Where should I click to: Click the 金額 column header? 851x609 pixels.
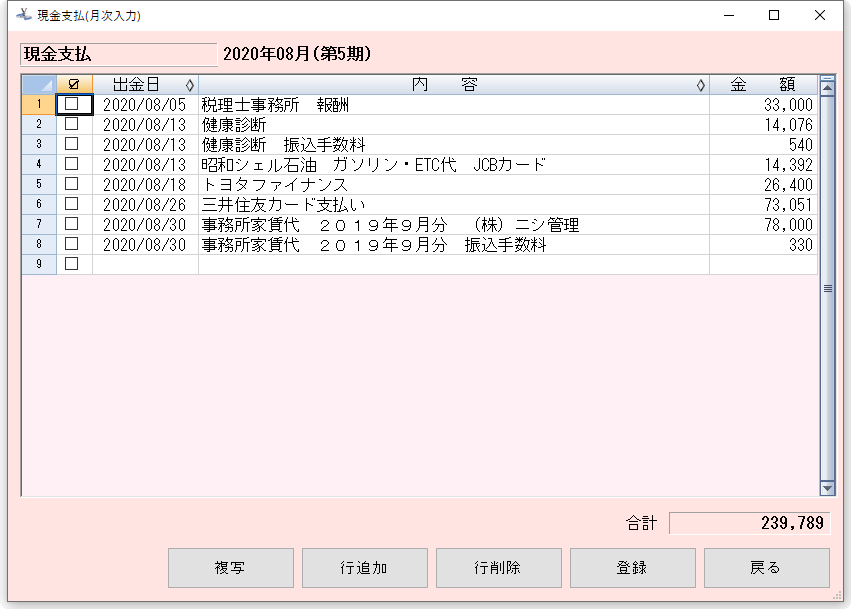[x=763, y=84]
